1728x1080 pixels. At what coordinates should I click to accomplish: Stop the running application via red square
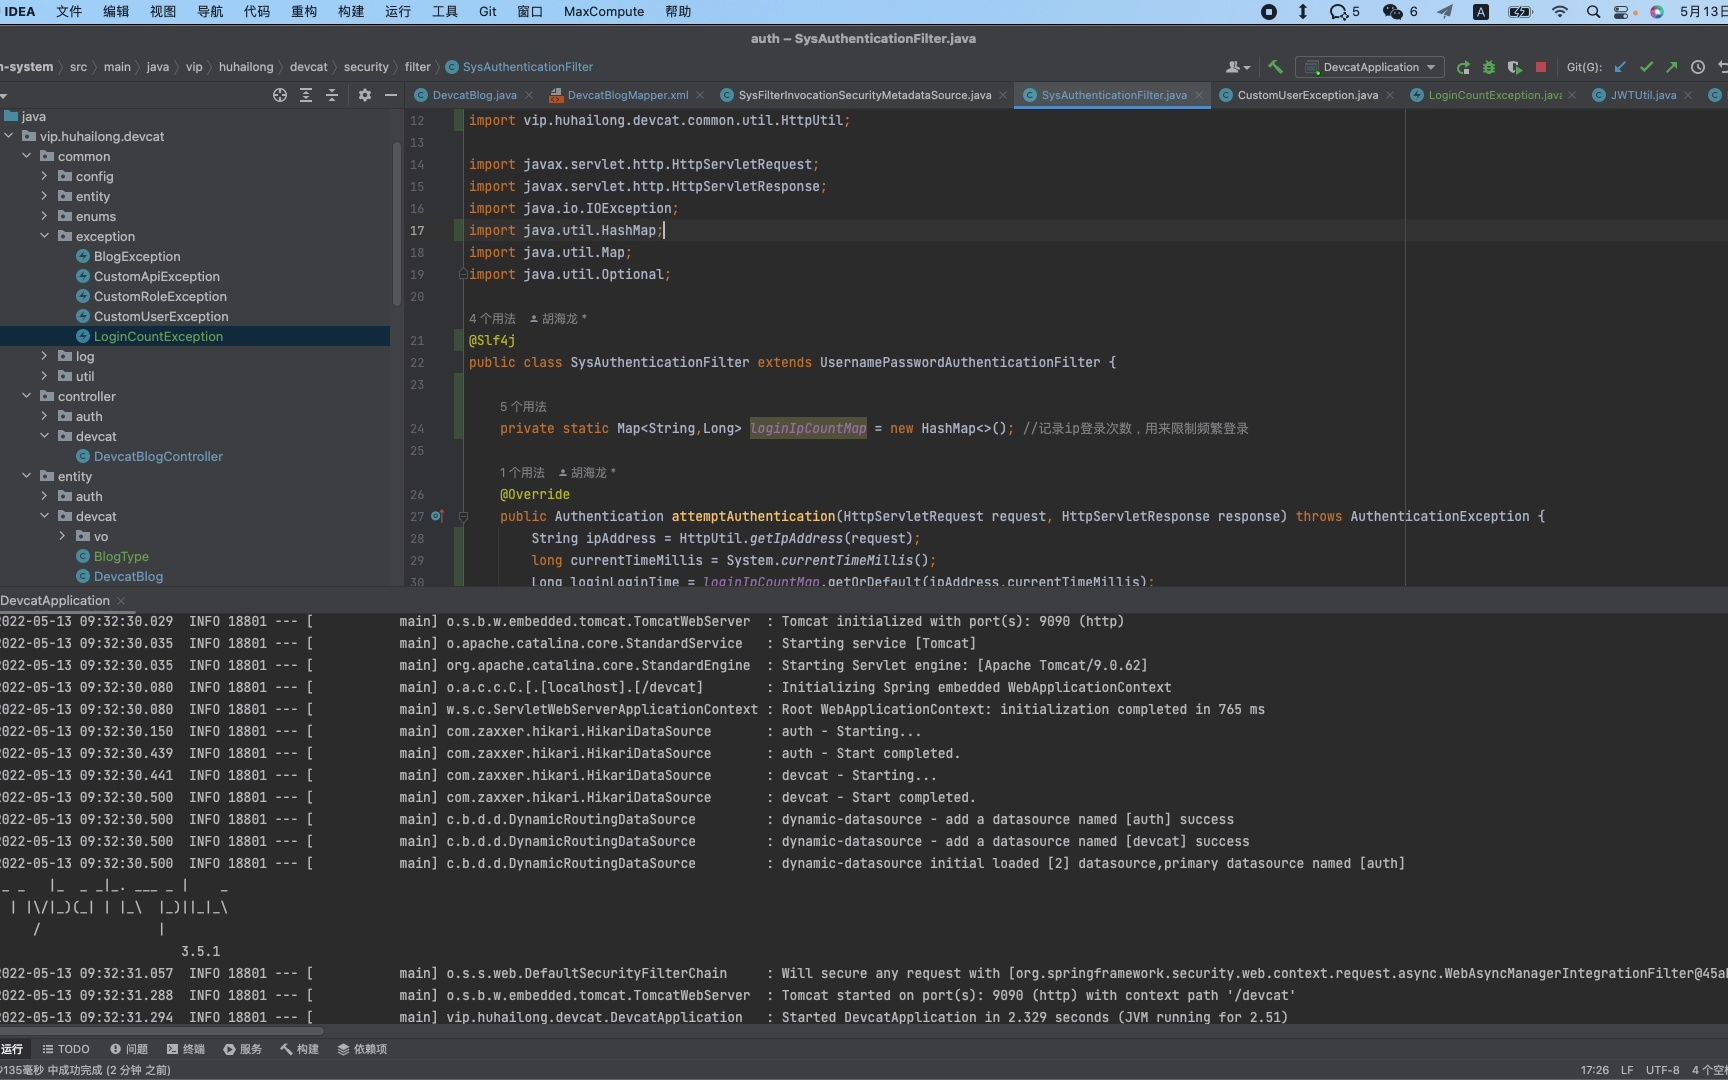tap(1541, 67)
